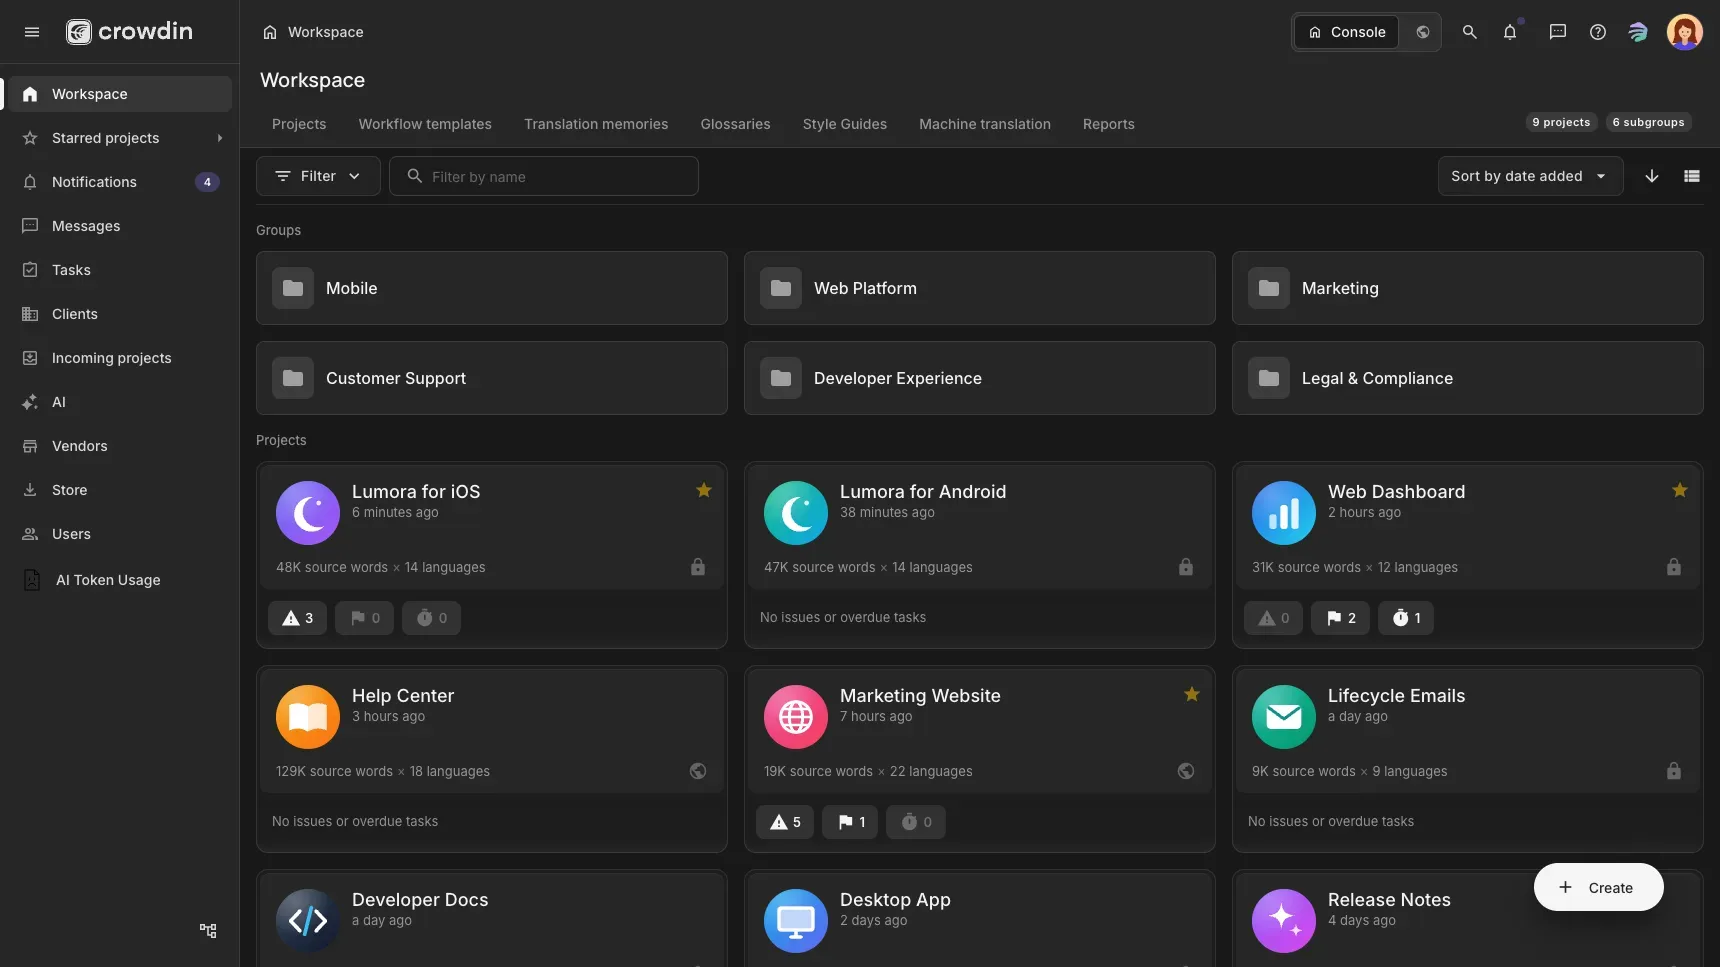Switch to Translation memories tab
This screenshot has height=967, width=1720.
(596, 124)
